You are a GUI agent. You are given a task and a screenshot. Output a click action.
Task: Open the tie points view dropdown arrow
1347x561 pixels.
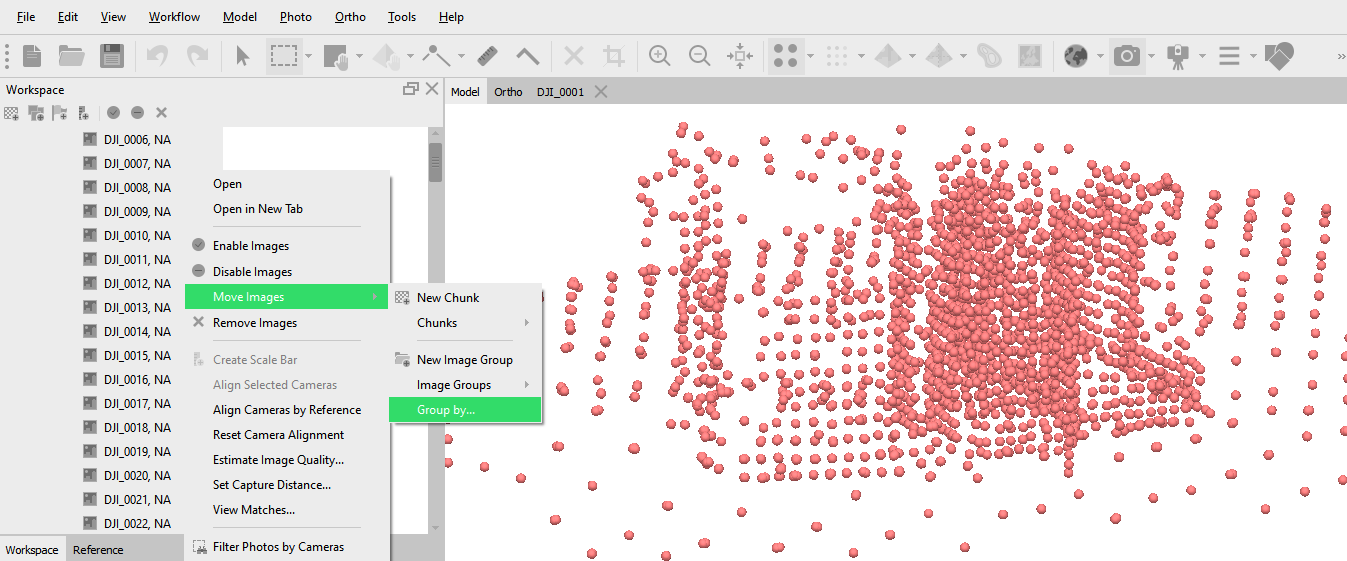click(811, 56)
